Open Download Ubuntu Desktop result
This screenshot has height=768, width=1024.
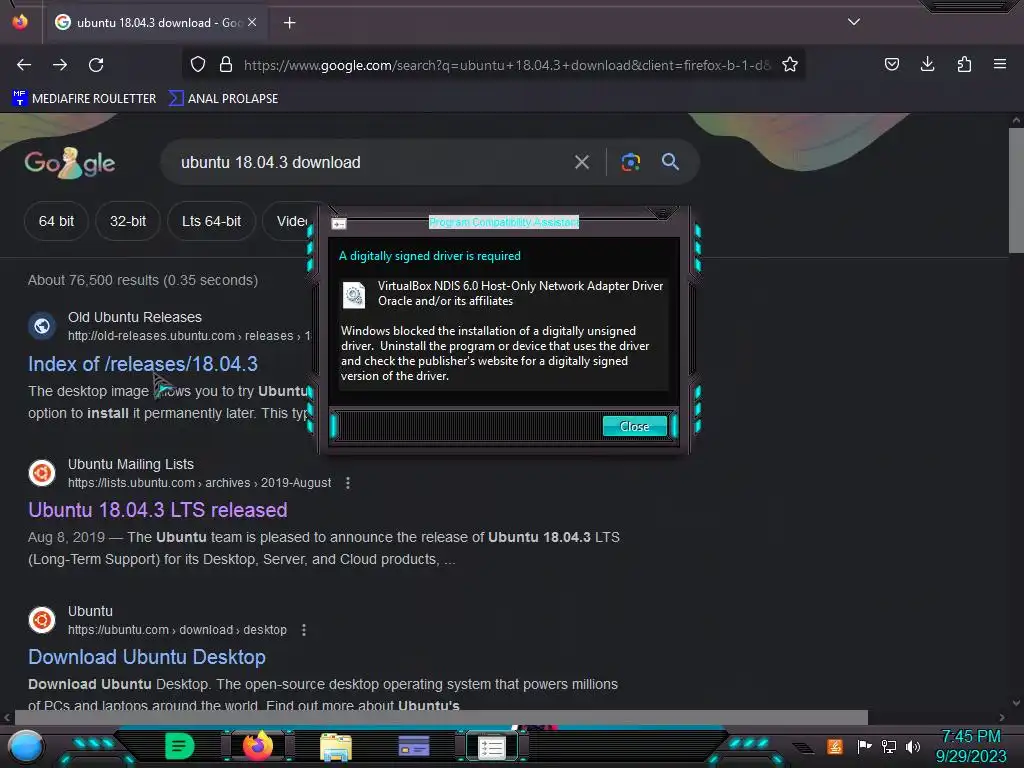(x=147, y=657)
